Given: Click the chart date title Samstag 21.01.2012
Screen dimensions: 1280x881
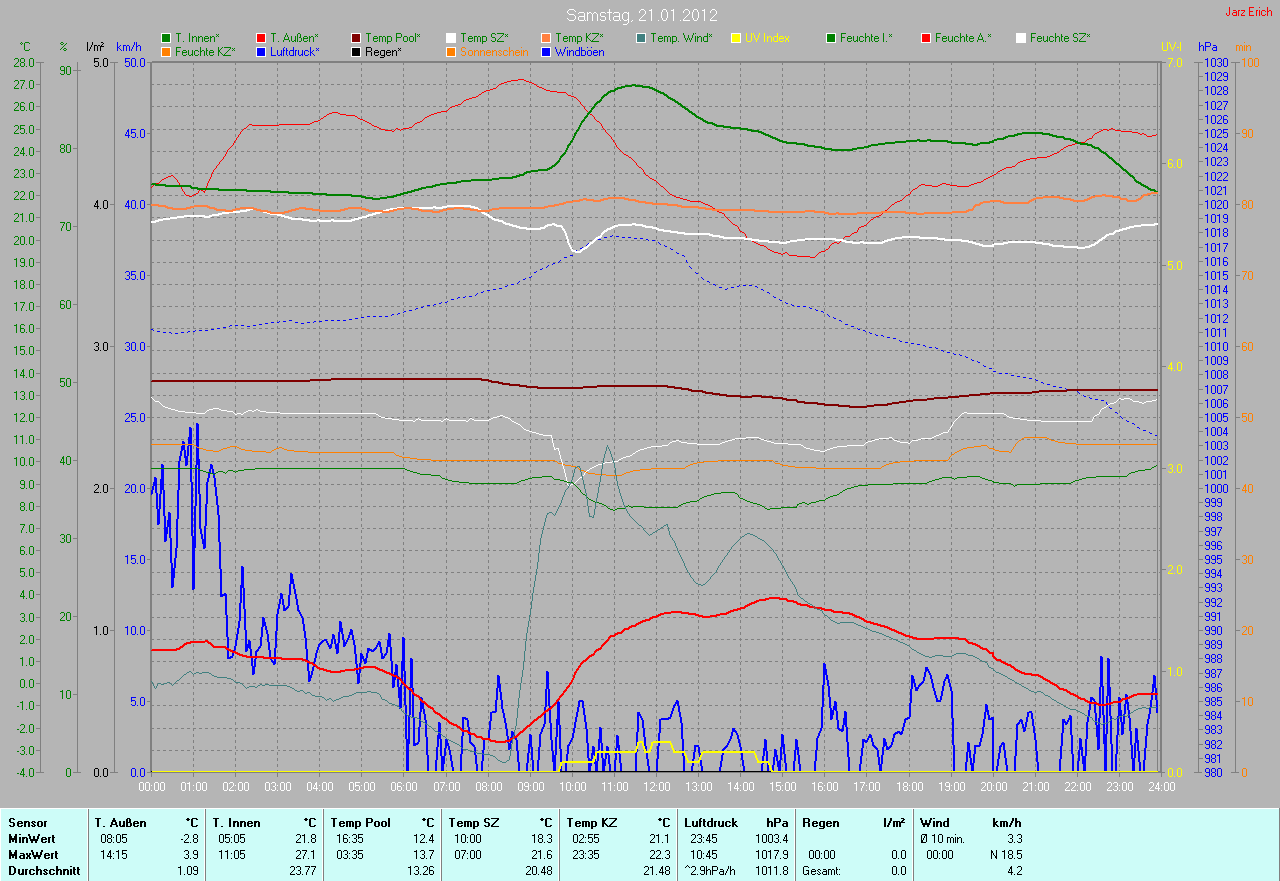Looking at the screenshot, I should [x=638, y=15].
